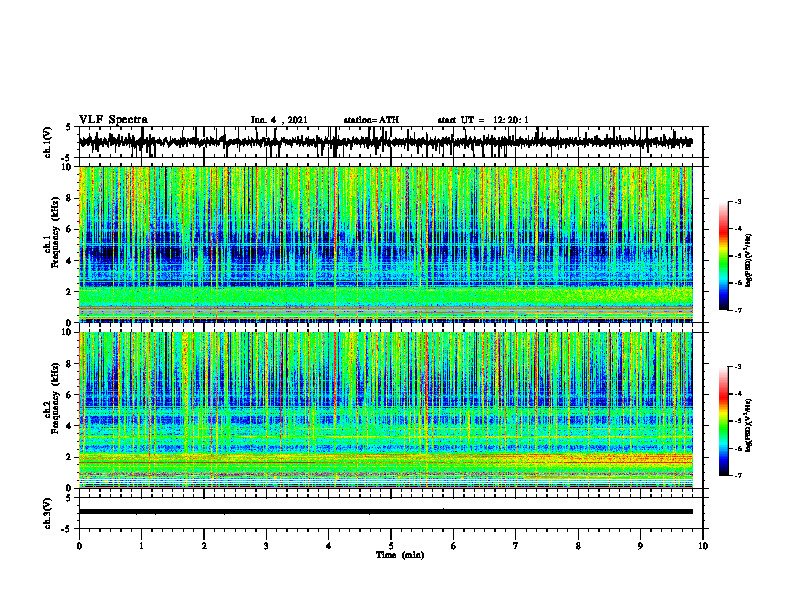Click the "ch.3(V)" axis label
Viewport: 792px width, 612px height.
pyautogui.click(x=47, y=514)
